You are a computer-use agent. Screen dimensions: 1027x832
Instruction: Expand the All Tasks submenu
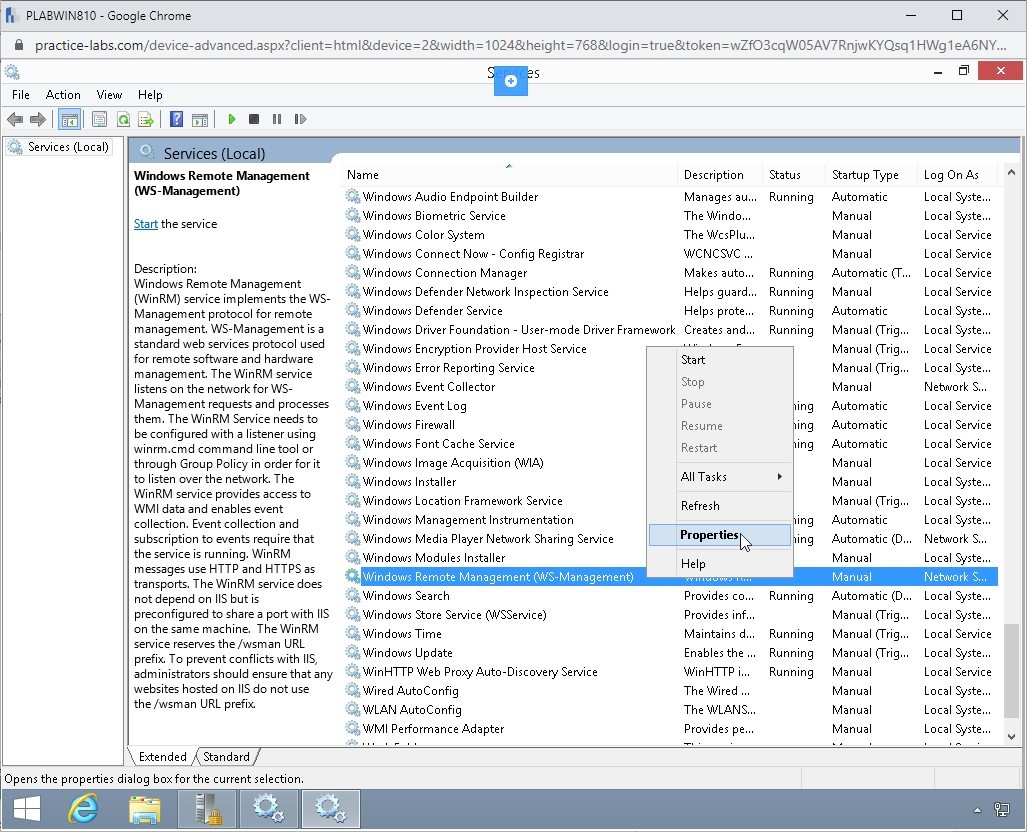click(x=720, y=477)
